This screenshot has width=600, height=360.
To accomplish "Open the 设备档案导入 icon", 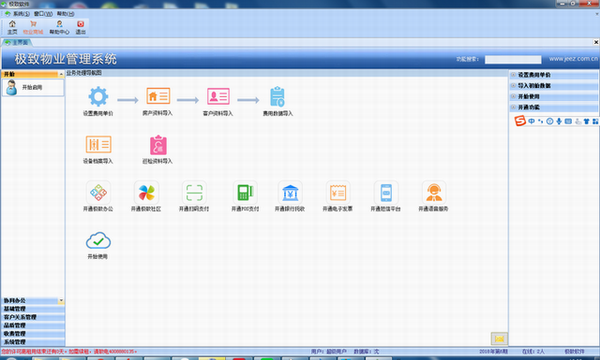I will tap(98, 144).
